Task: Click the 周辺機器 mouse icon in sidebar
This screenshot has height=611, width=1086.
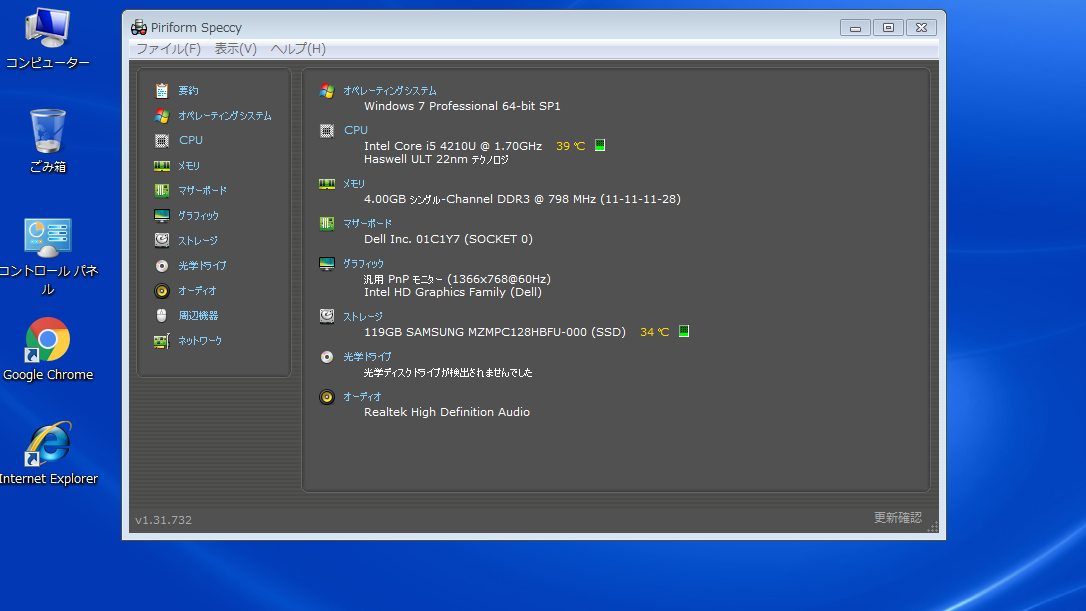Action: (161, 316)
